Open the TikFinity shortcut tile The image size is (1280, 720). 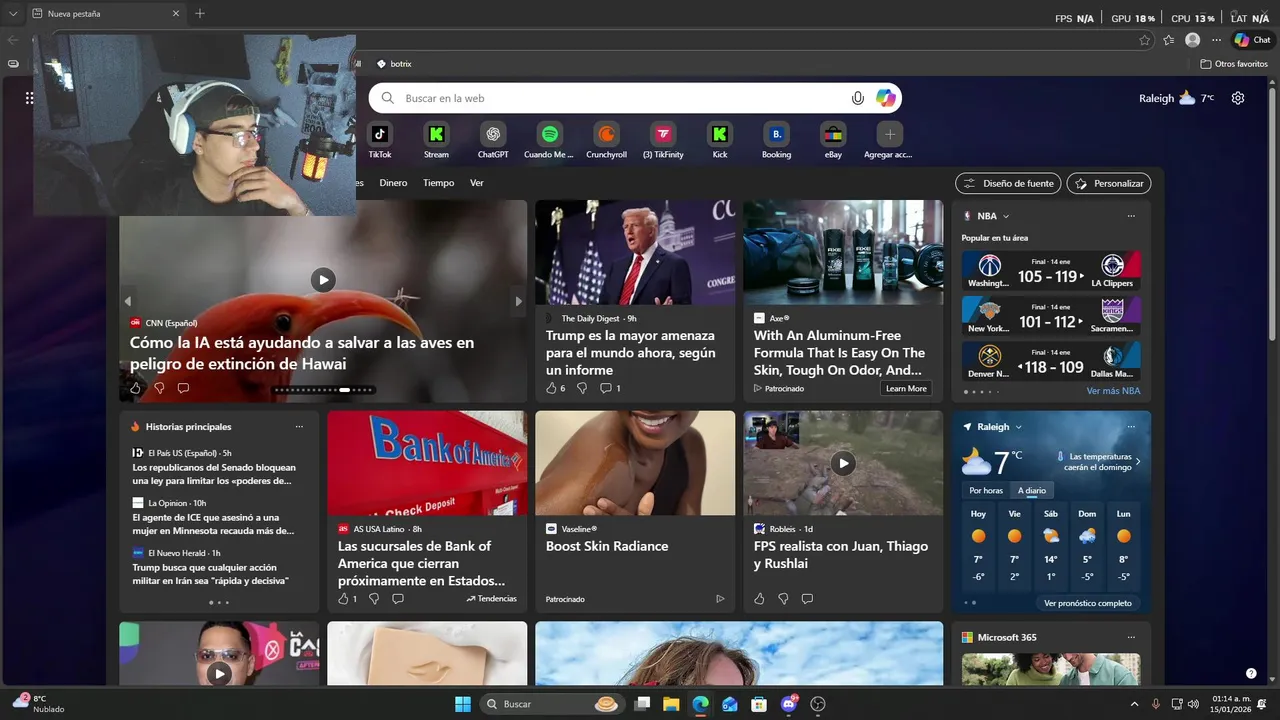click(x=663, y=140)
